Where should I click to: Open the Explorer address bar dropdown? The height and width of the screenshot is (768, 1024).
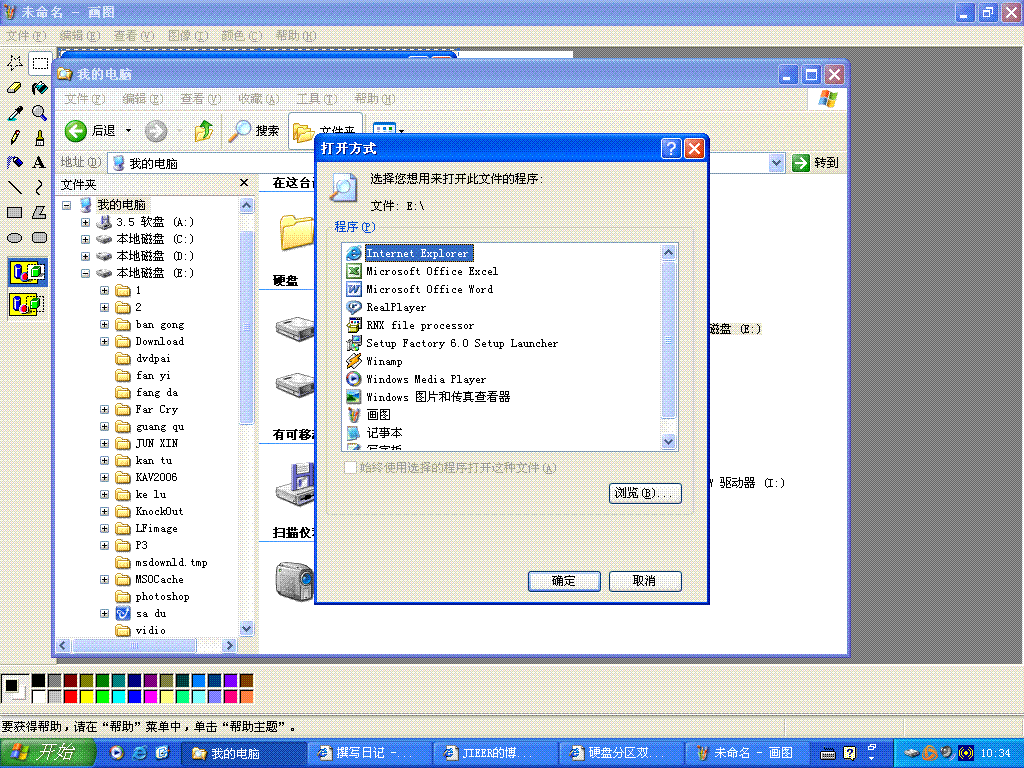click(776, 163)
